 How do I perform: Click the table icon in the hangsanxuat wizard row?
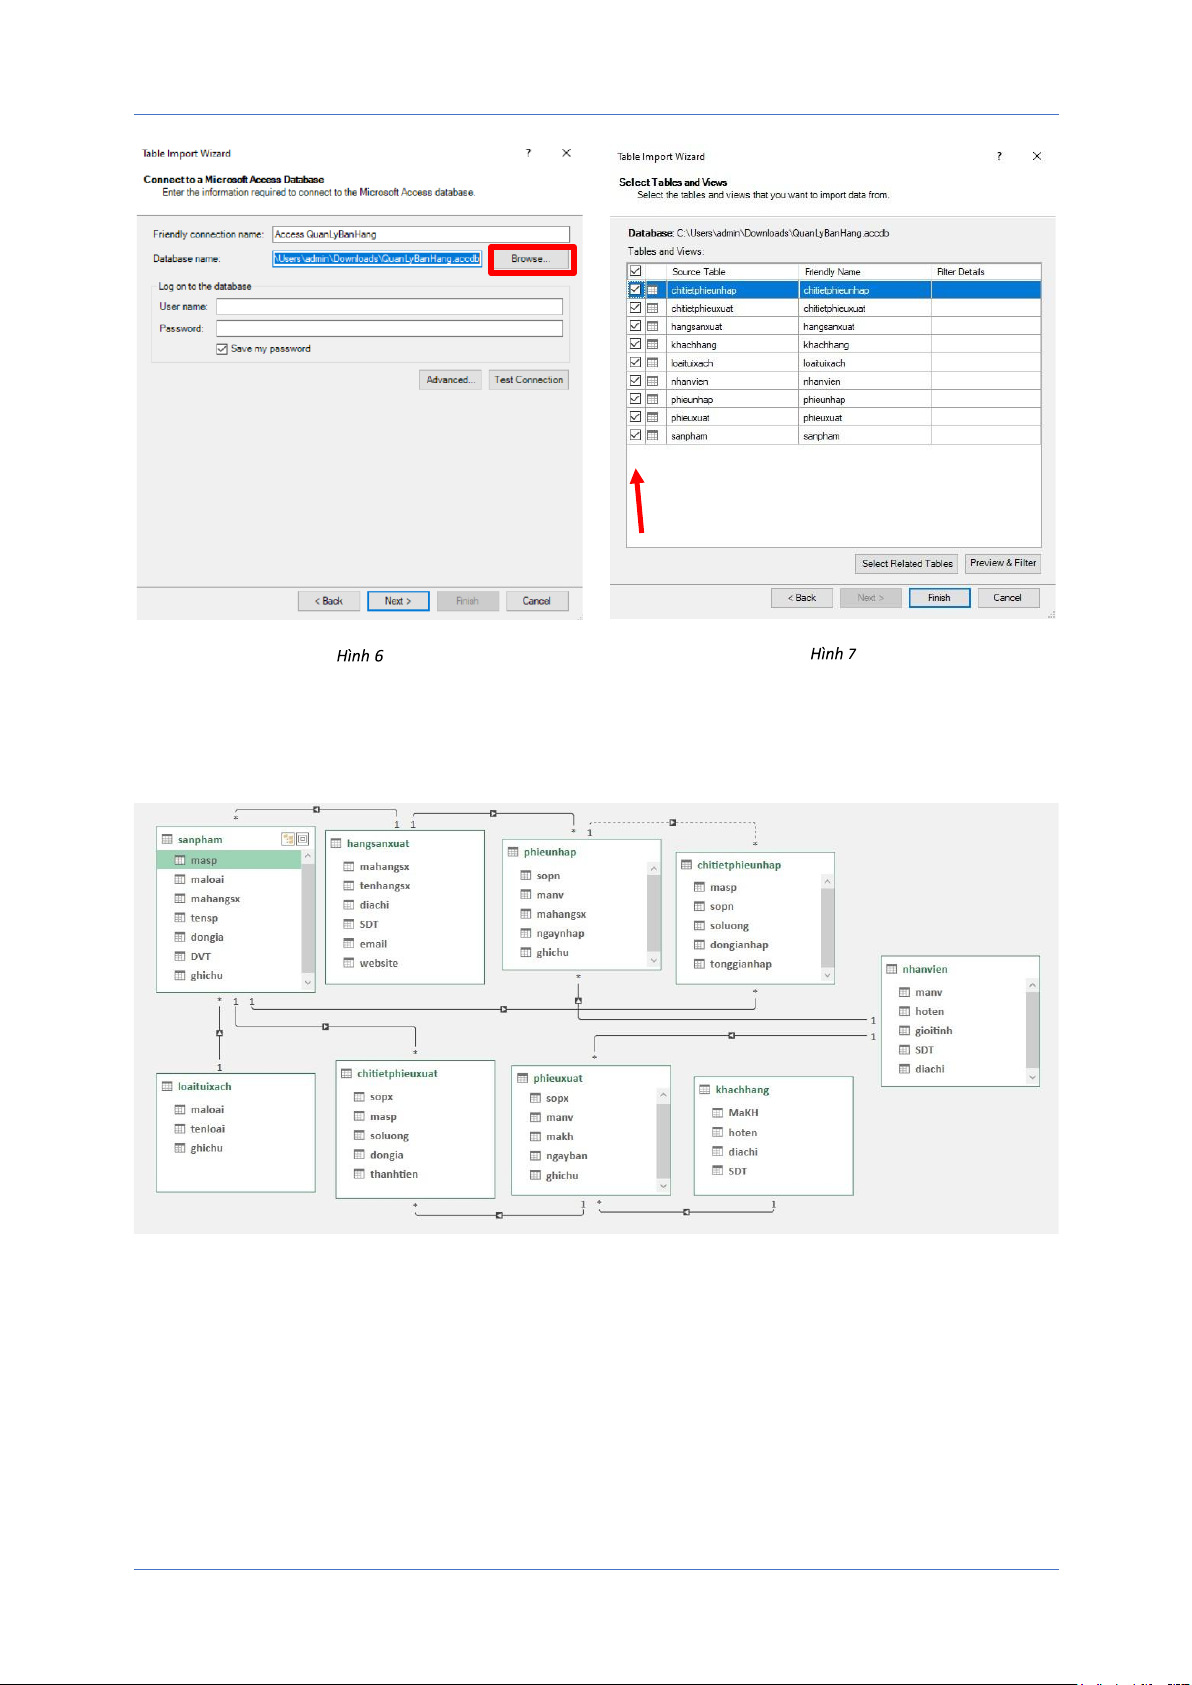point(652,327)
